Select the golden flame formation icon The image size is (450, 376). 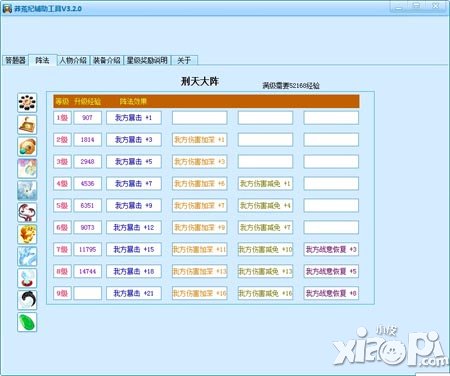[27, 234]
